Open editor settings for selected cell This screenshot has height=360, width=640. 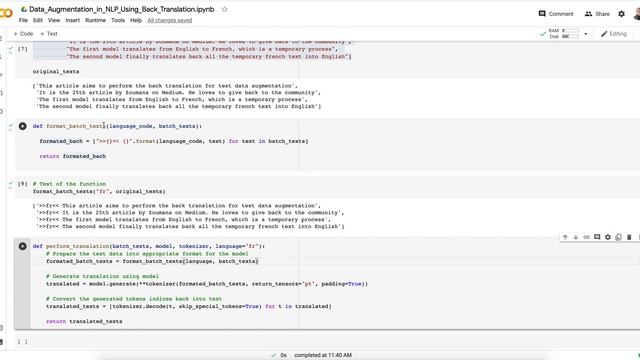coord(608,237)
